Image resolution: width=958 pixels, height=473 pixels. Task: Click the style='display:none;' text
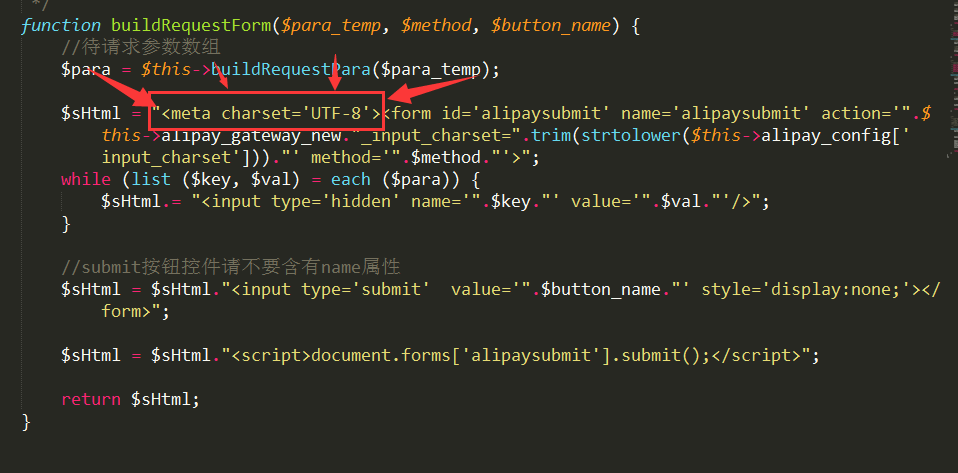[x=806, y=290]
